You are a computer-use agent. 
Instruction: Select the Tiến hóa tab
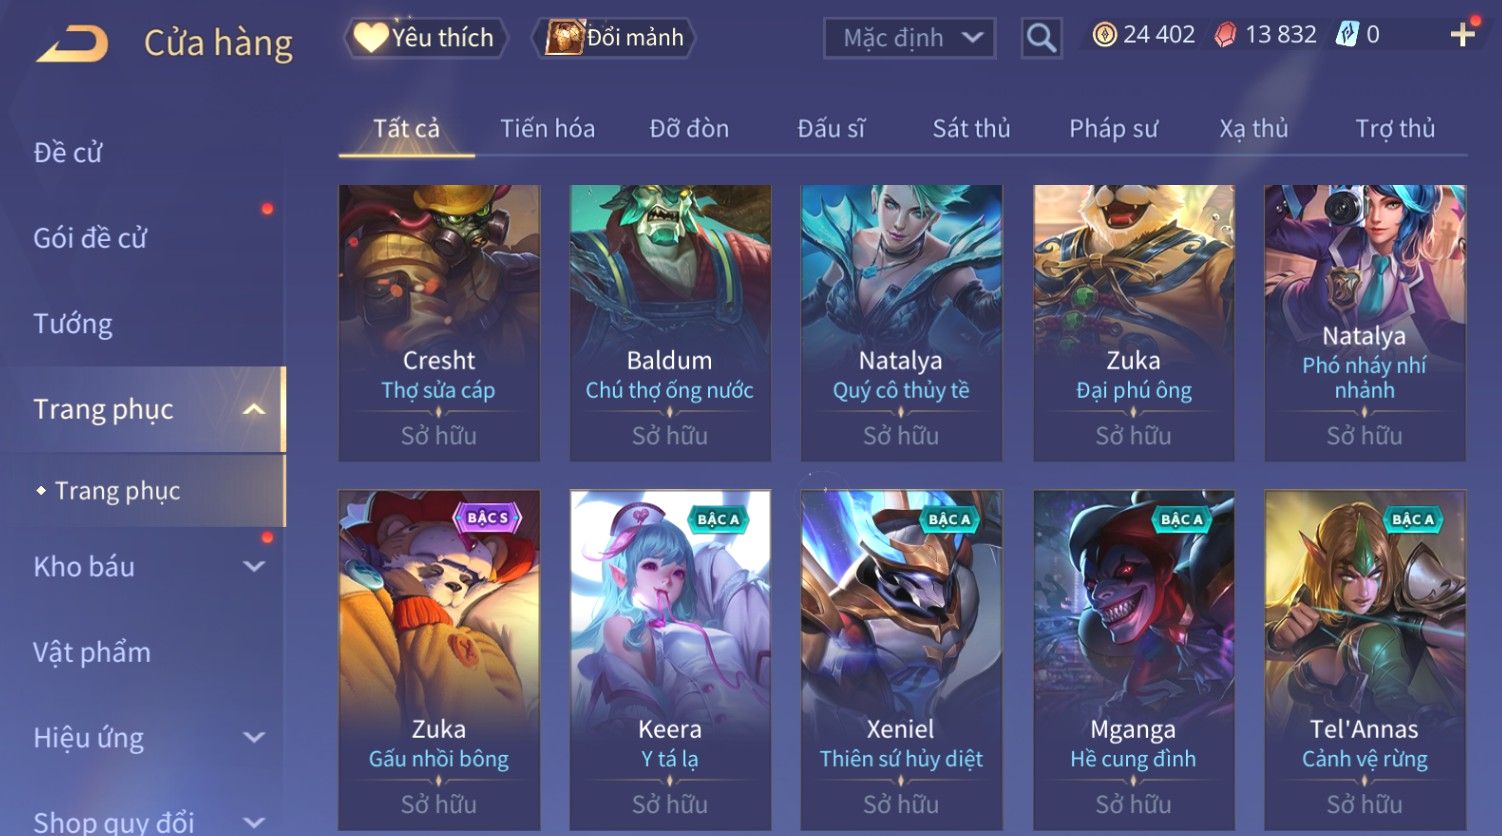click(547, 128)
